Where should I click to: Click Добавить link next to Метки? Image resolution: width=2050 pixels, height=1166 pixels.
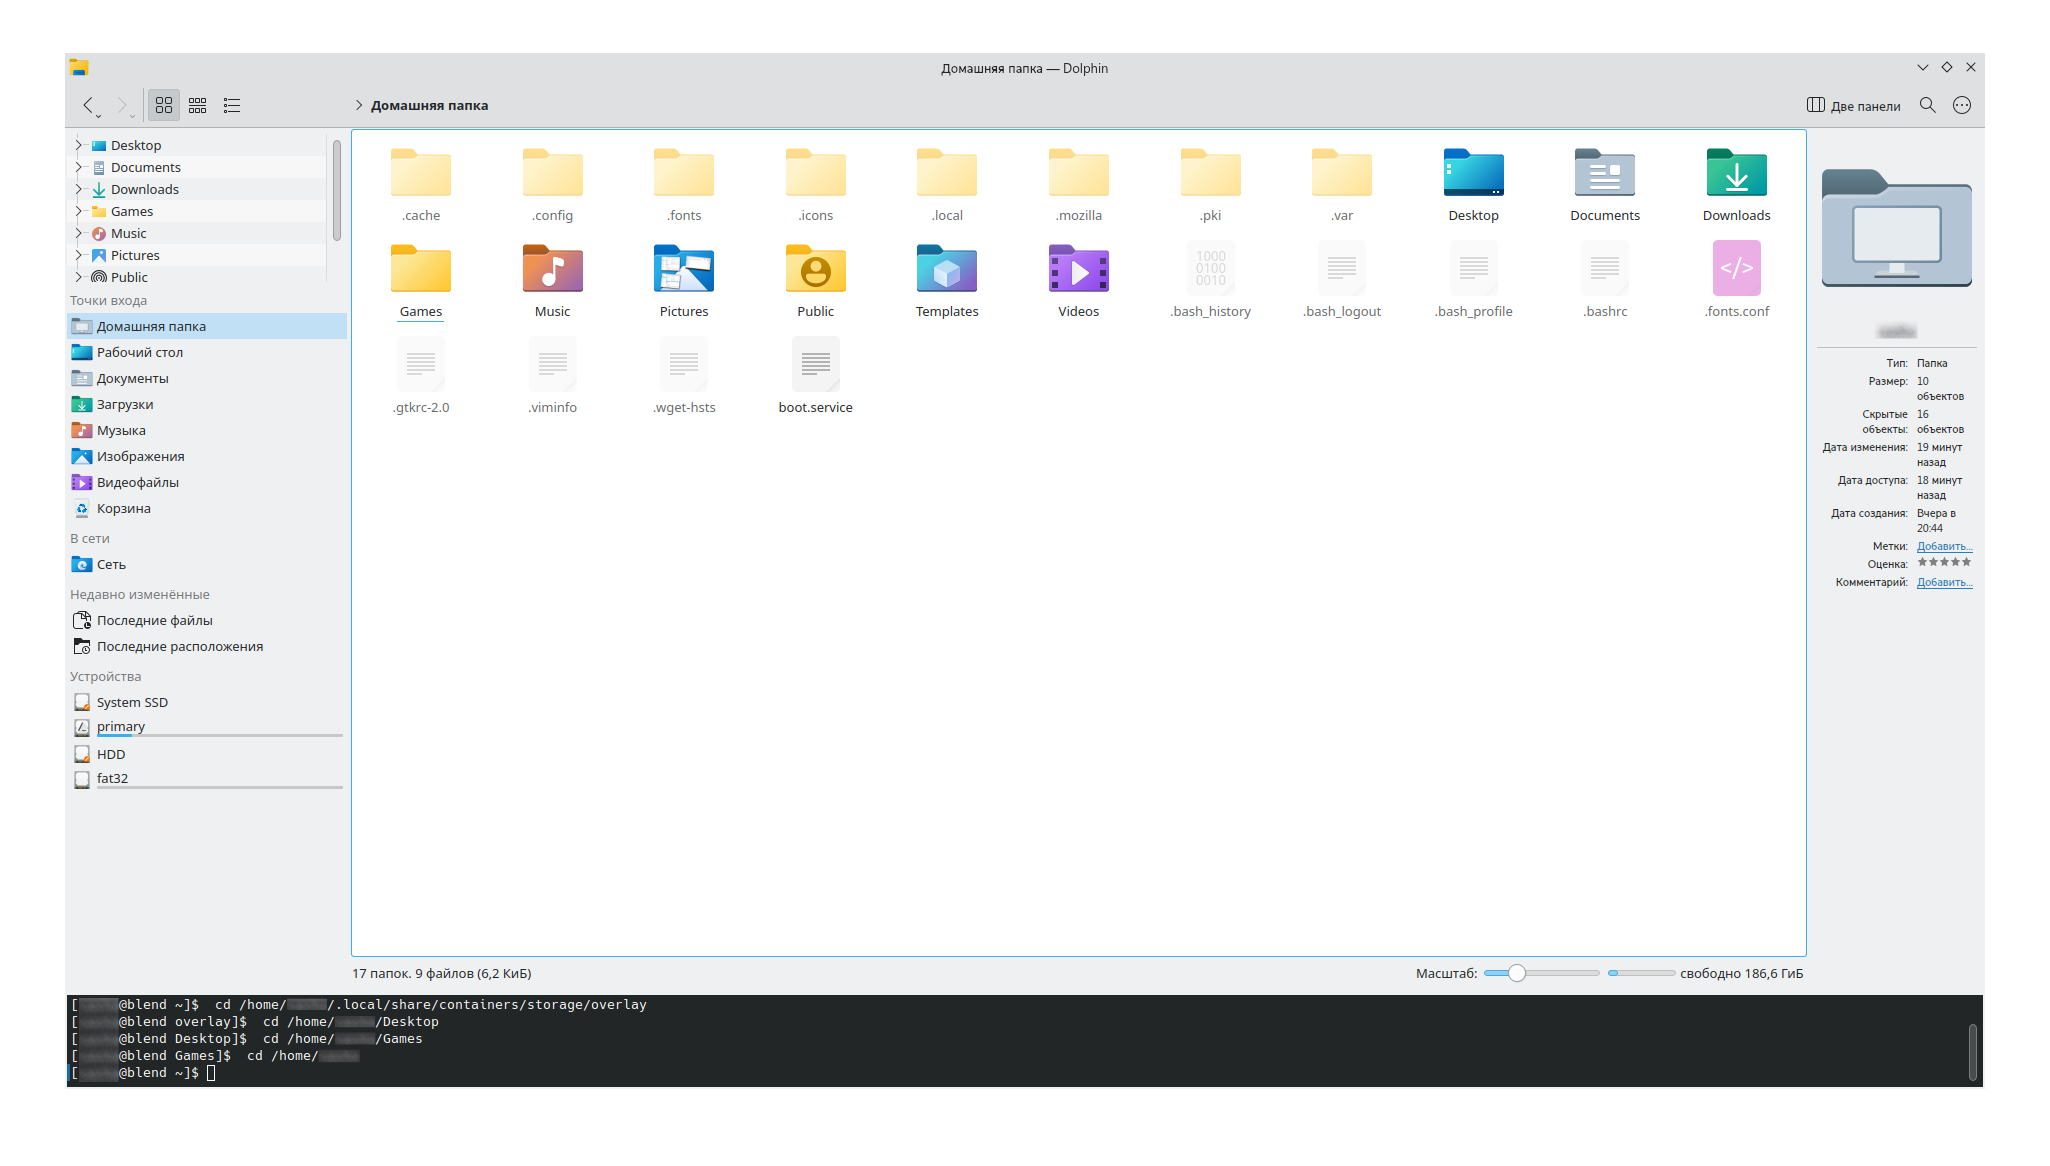[1943, 546]
